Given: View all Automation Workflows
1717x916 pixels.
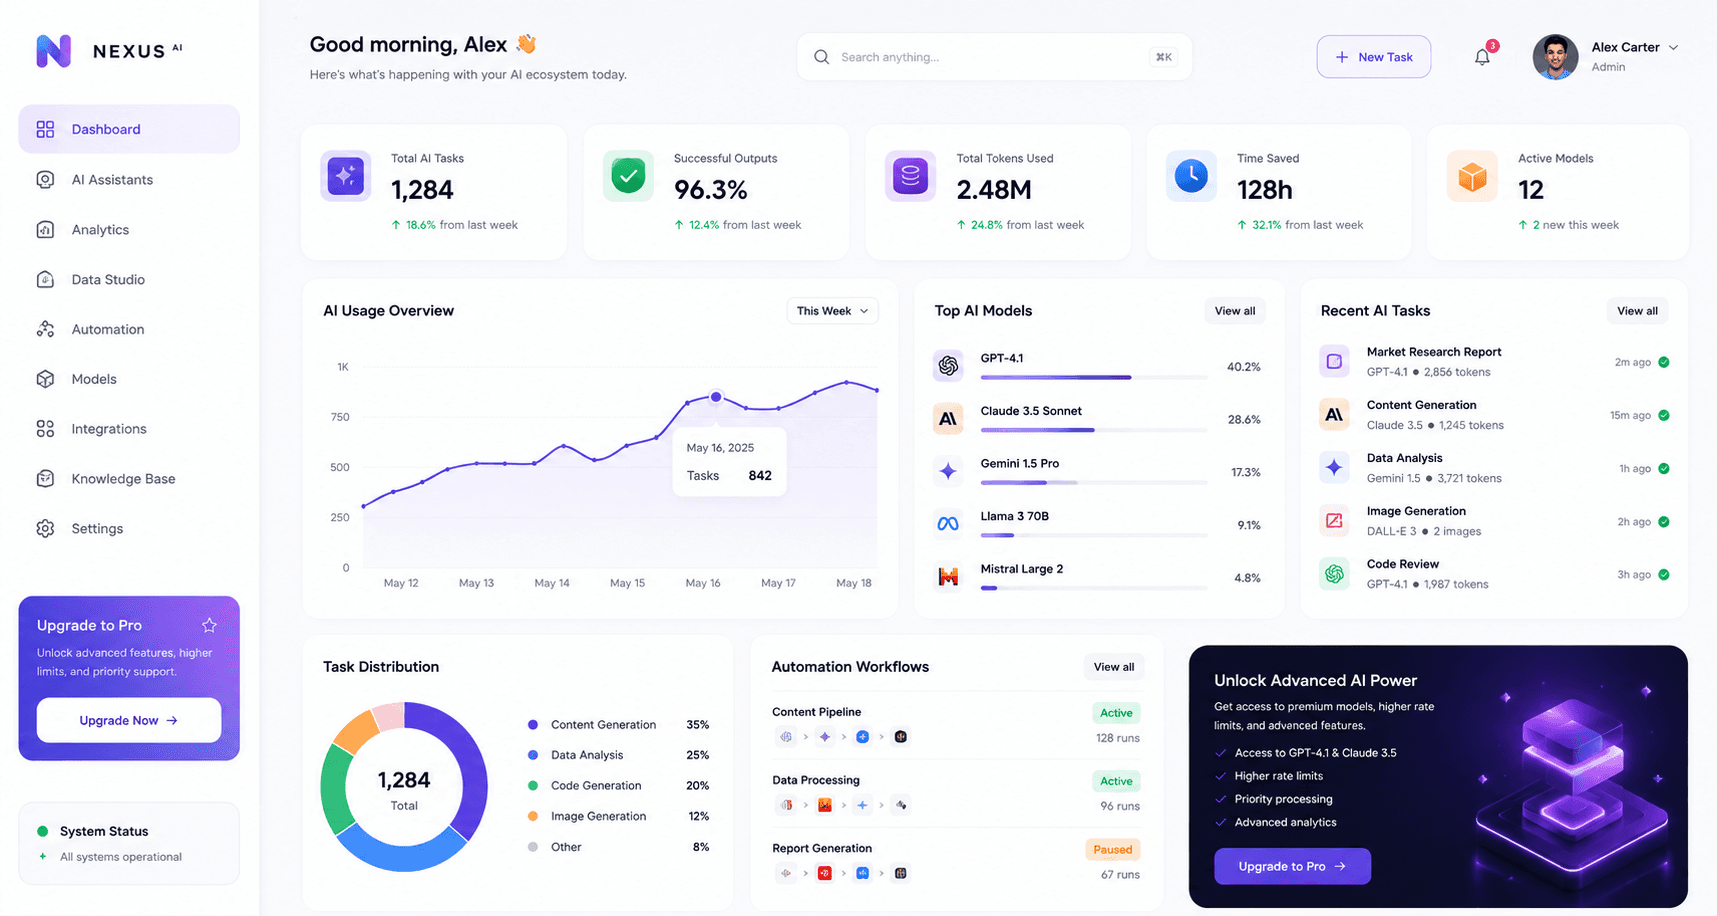Looking at the screenshot, I should [1113, 667].
